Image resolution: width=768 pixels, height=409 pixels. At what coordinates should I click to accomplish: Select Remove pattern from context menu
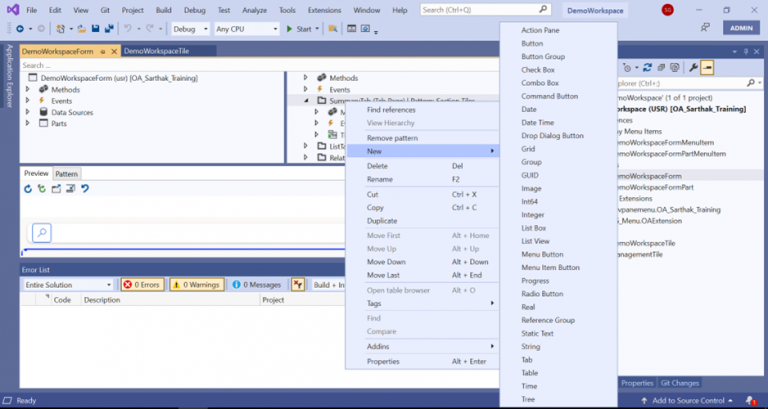(392, 138)
